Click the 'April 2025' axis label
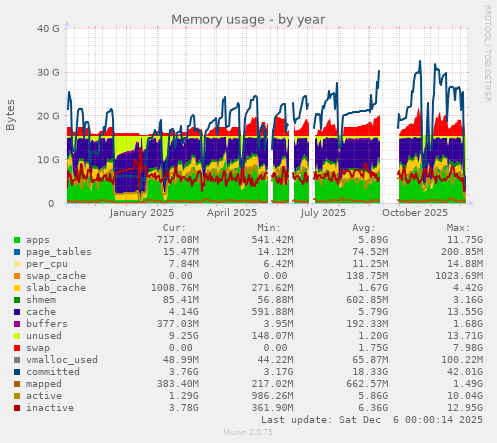Viewport: 497px width, 443px height. pyautogui.click(x=232, y=213)
